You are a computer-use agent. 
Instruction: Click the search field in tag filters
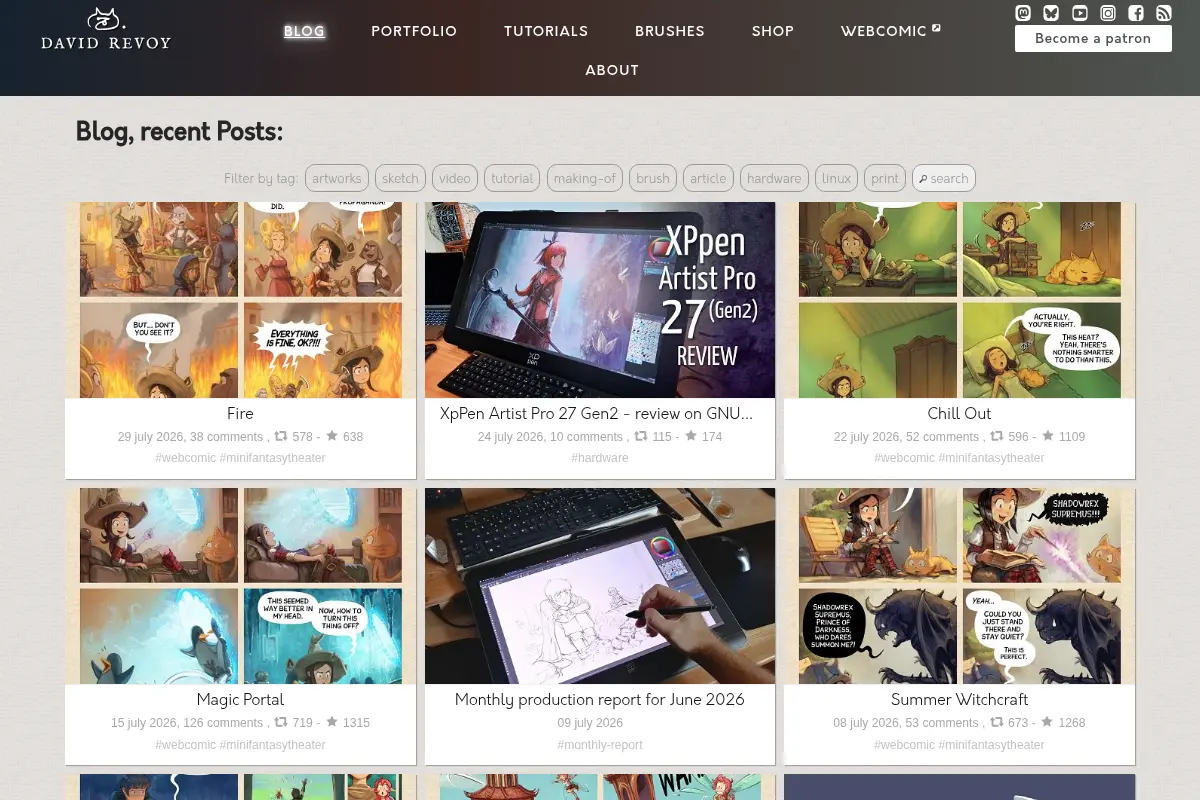click(944, 178)
